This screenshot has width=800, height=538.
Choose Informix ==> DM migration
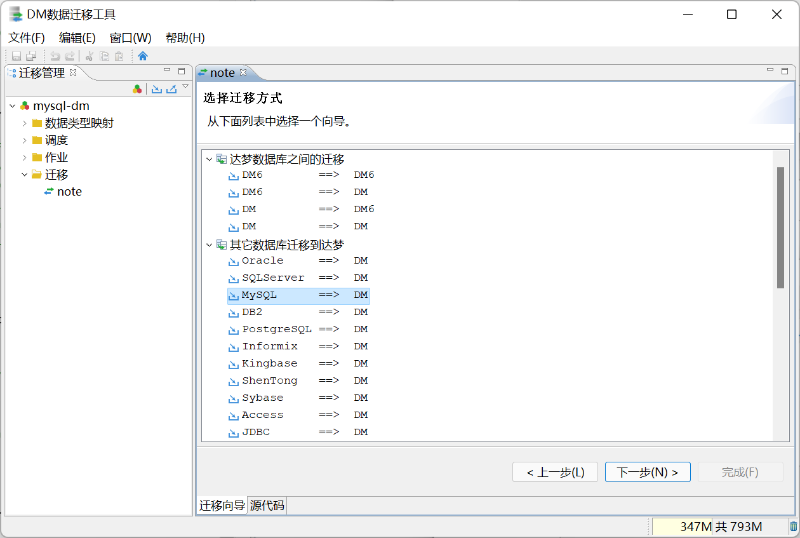click(x=298, y=347)
